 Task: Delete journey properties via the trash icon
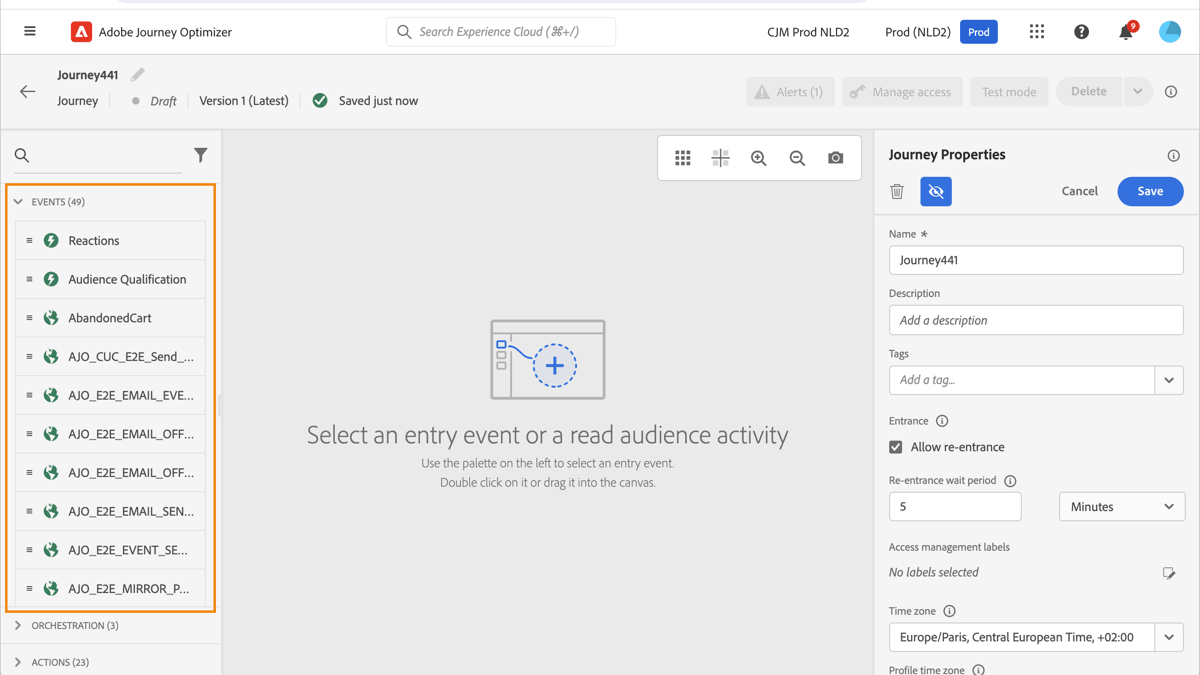coord(897,191)
